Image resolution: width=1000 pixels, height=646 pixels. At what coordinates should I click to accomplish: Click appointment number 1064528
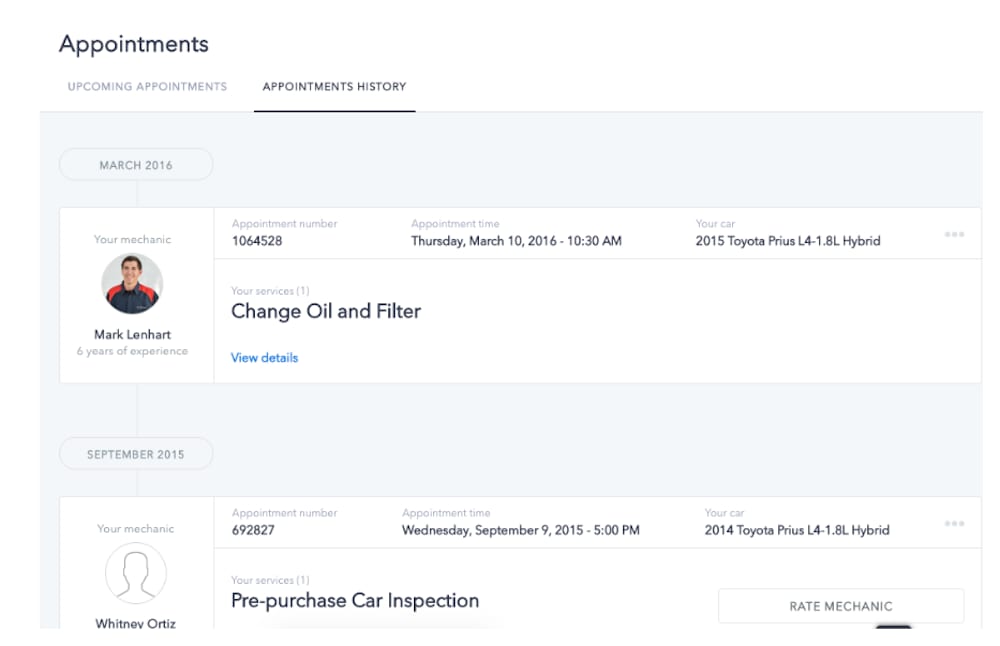[x=257, y=241]
